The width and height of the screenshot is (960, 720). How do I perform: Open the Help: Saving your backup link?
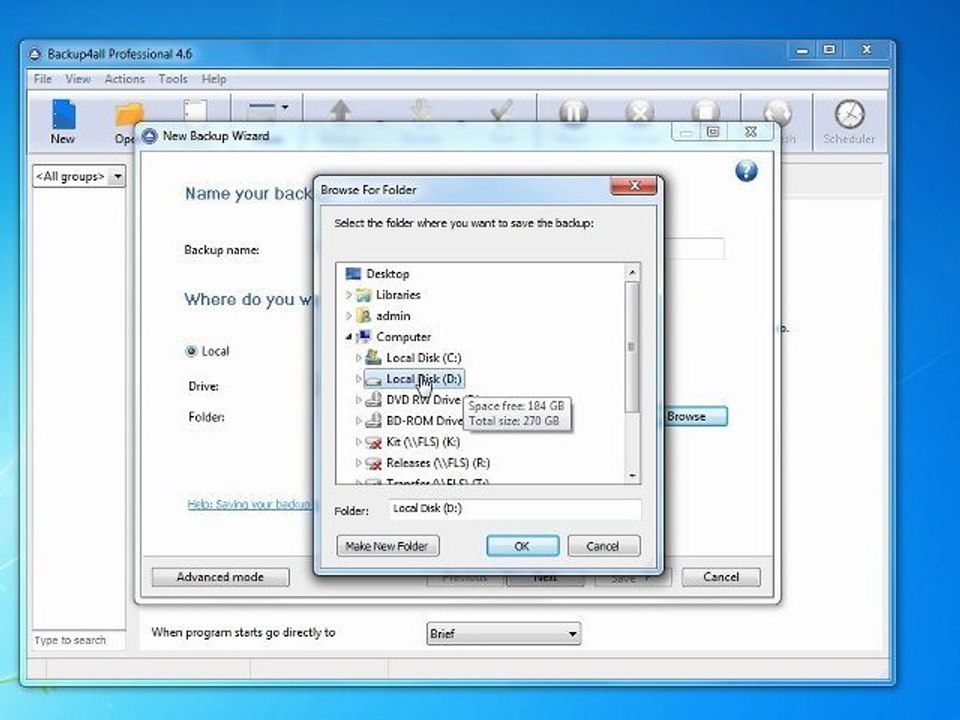click(x=250, y=504)
